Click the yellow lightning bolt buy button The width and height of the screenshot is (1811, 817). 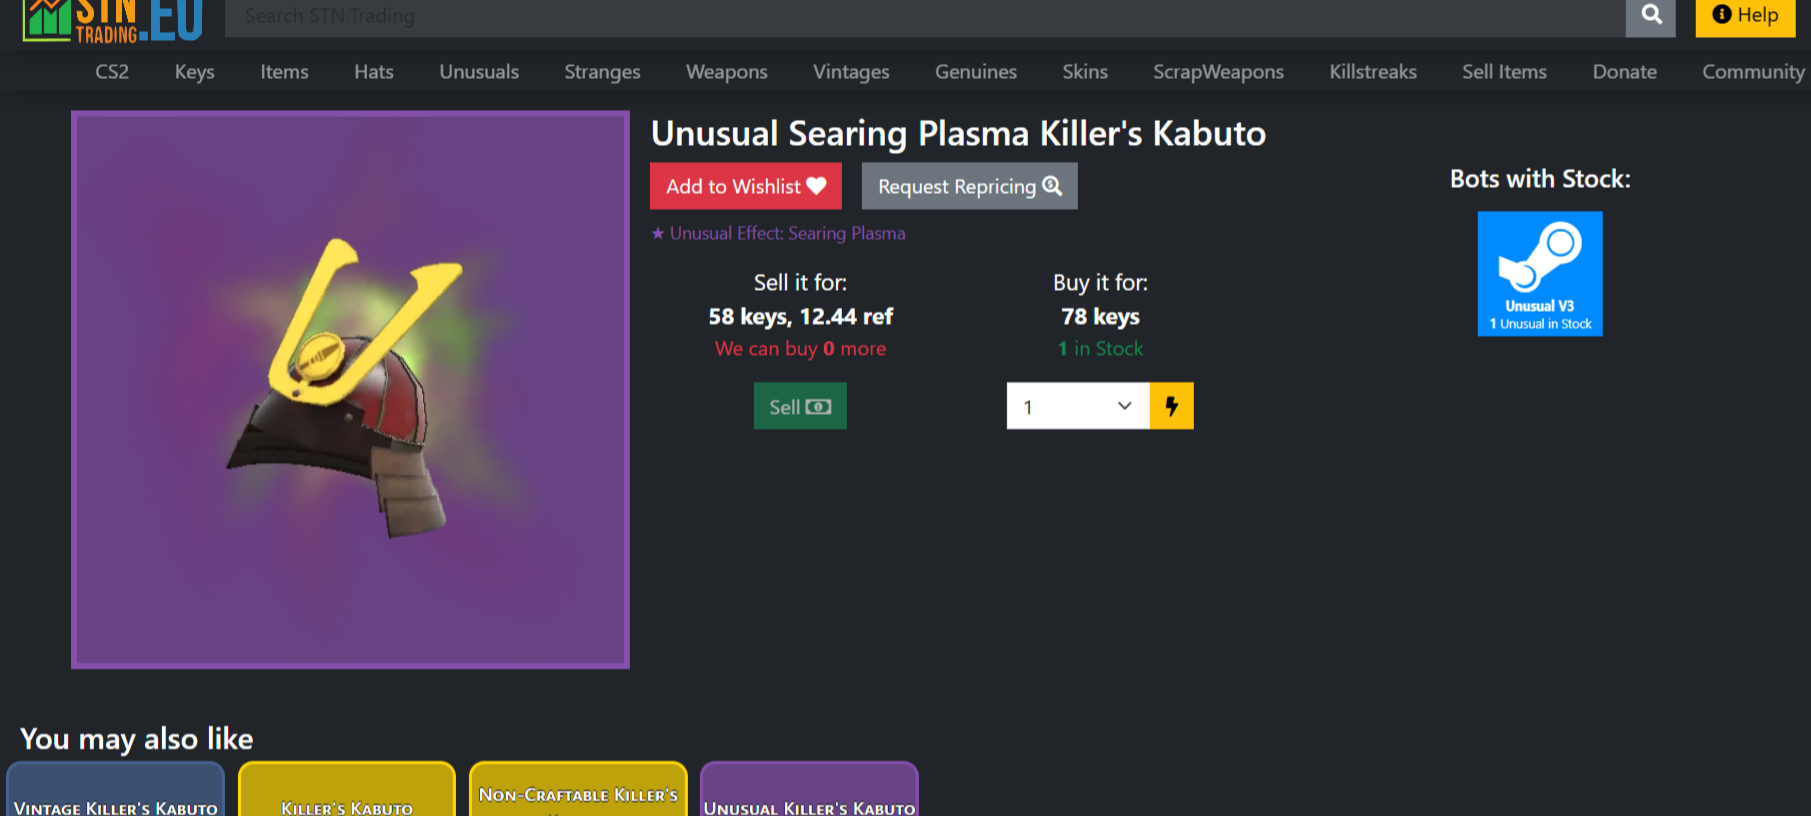[1171, 406]
